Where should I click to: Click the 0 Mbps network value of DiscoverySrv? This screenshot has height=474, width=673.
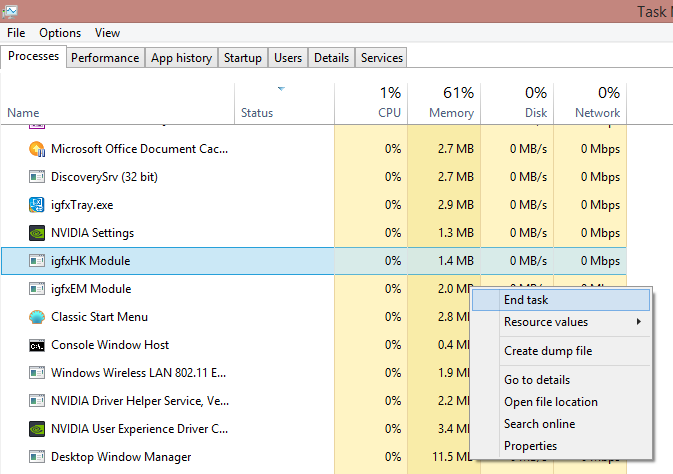600,177
